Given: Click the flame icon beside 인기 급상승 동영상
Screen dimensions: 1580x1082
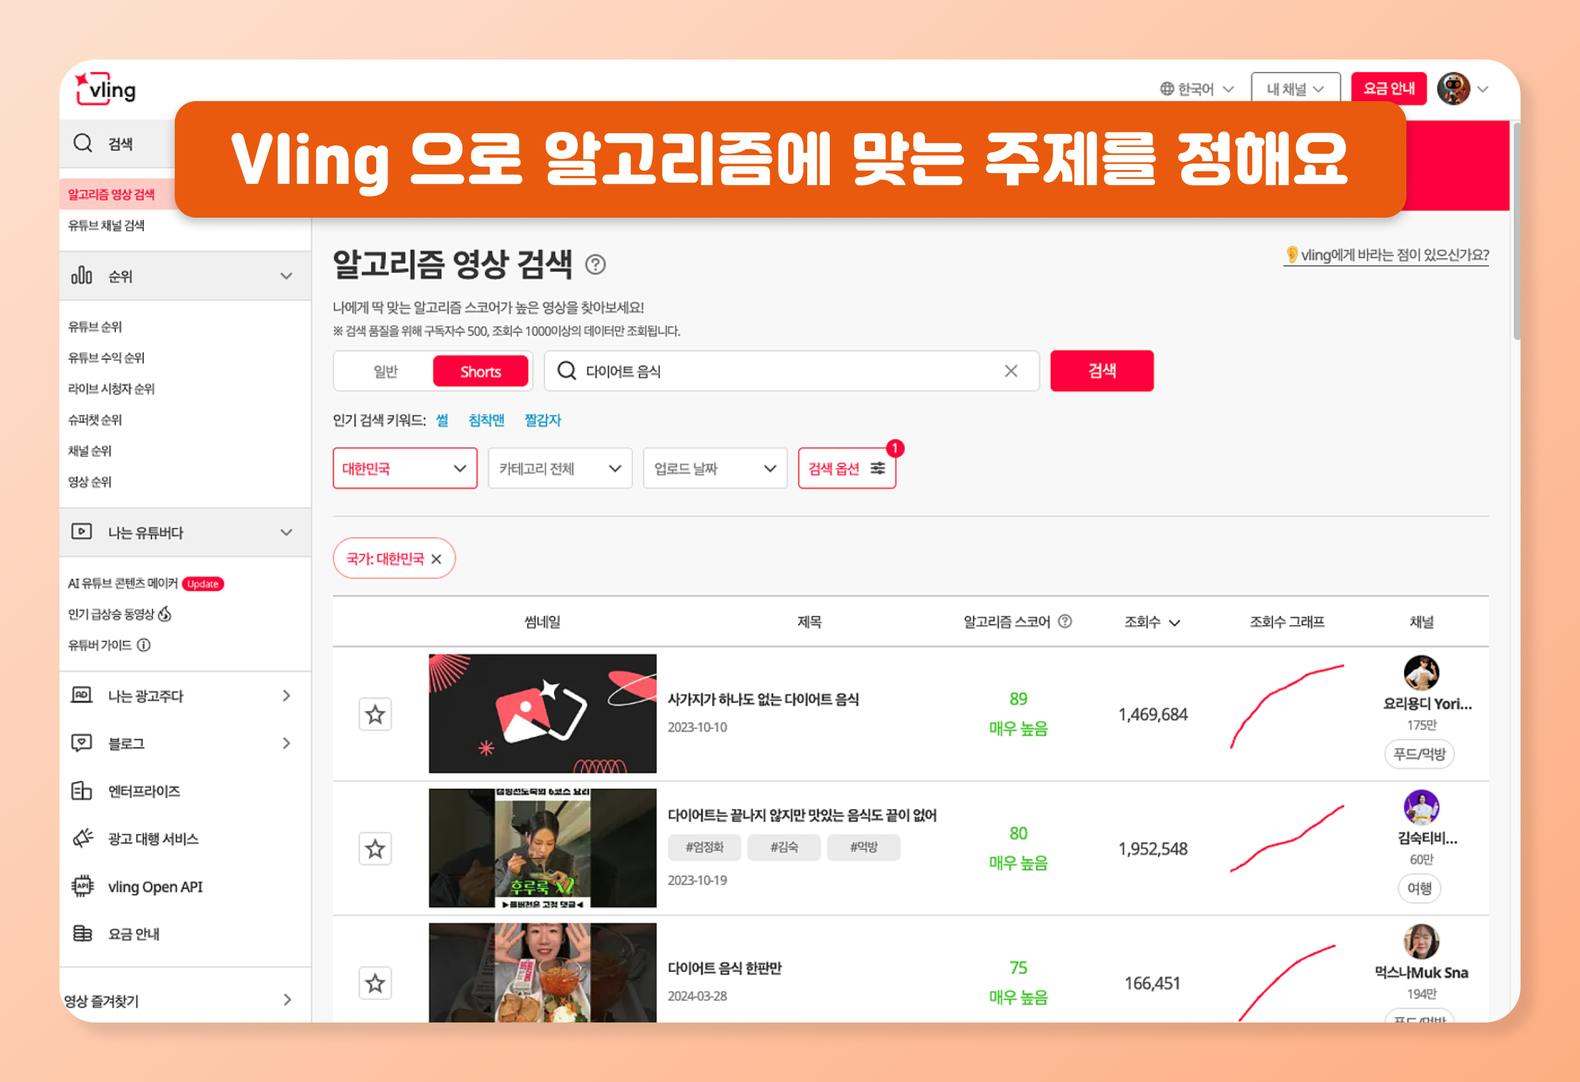Looking at the screenshot, I should (165, 614).
